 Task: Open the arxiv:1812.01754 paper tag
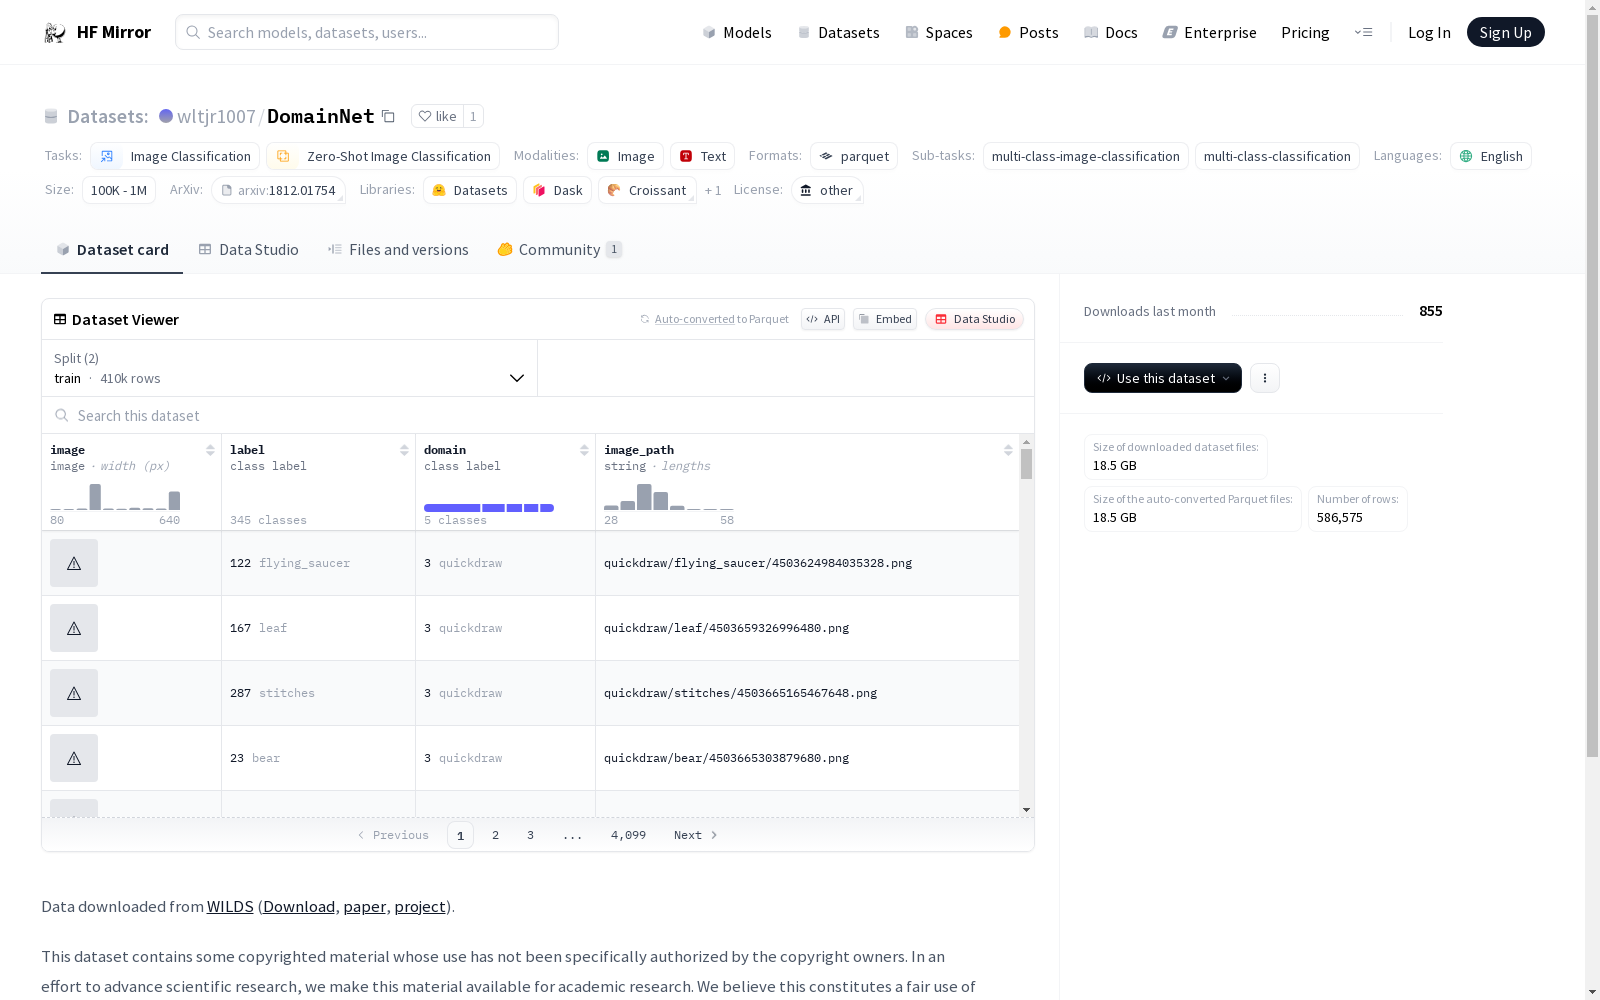pos(278,190)
